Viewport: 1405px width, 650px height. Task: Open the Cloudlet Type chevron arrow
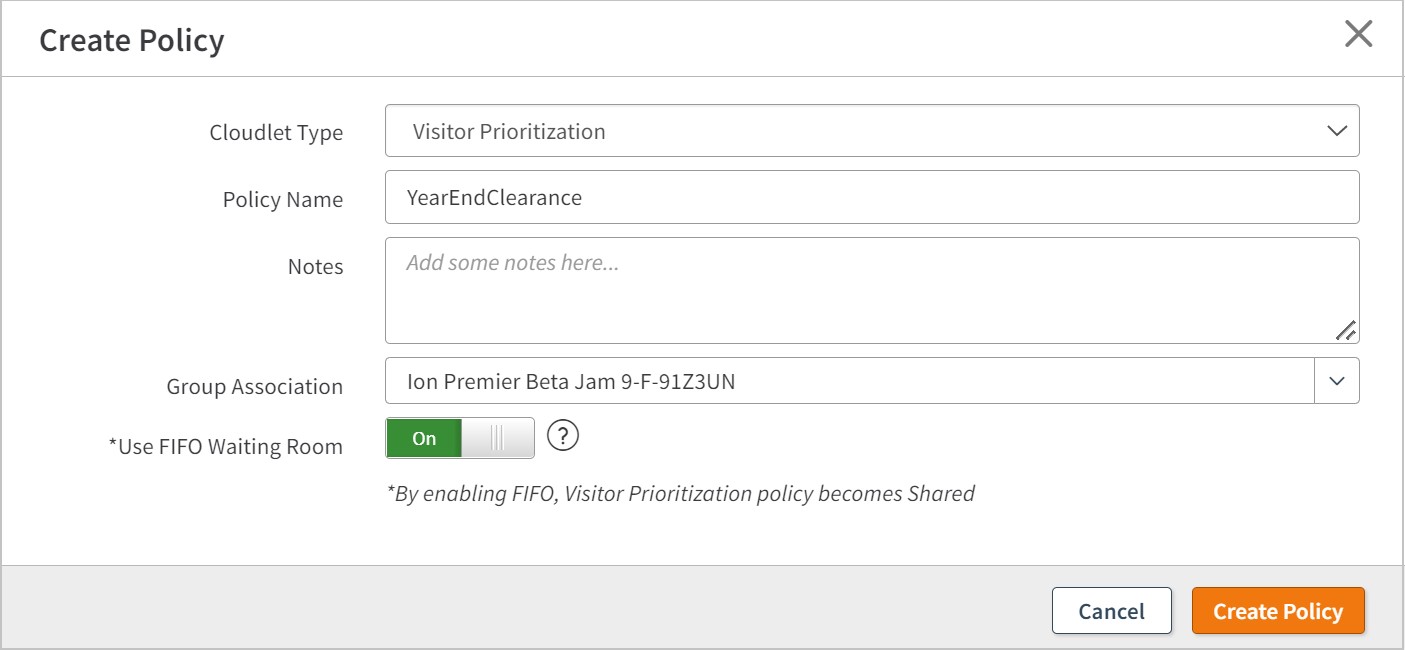1336,131
